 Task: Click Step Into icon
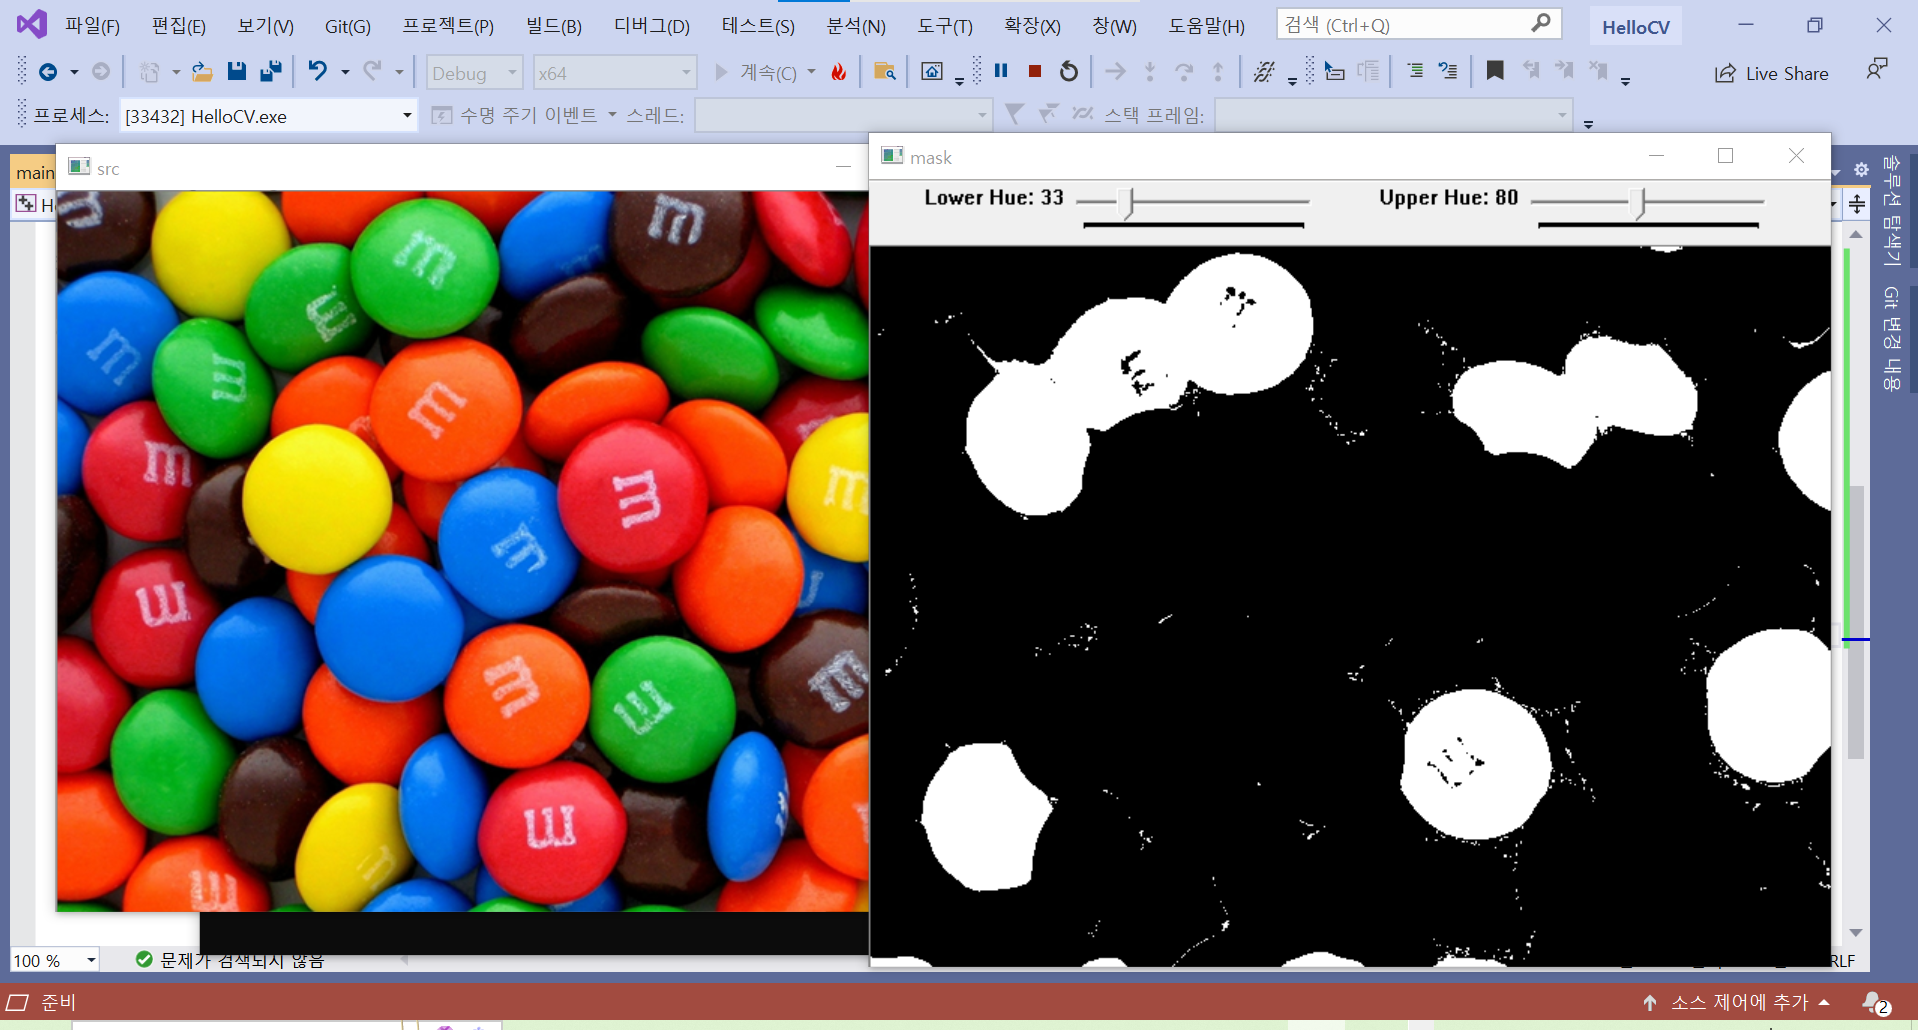(x=1150, y=72)
